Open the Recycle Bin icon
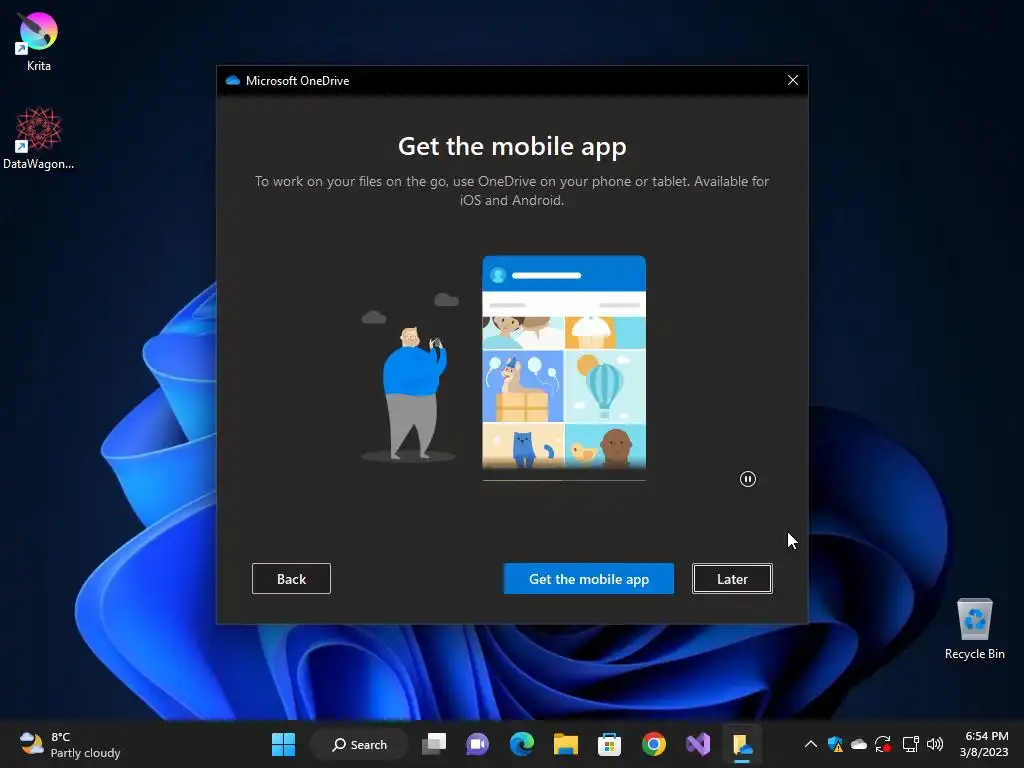1024x768 pixels. point(974,629)
